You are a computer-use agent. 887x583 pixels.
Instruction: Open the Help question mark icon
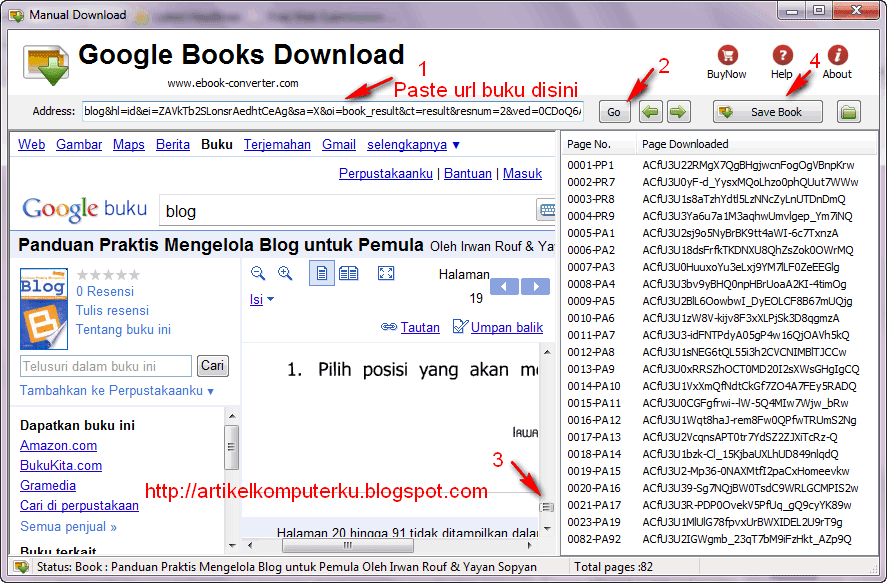(x=782, y=55)
